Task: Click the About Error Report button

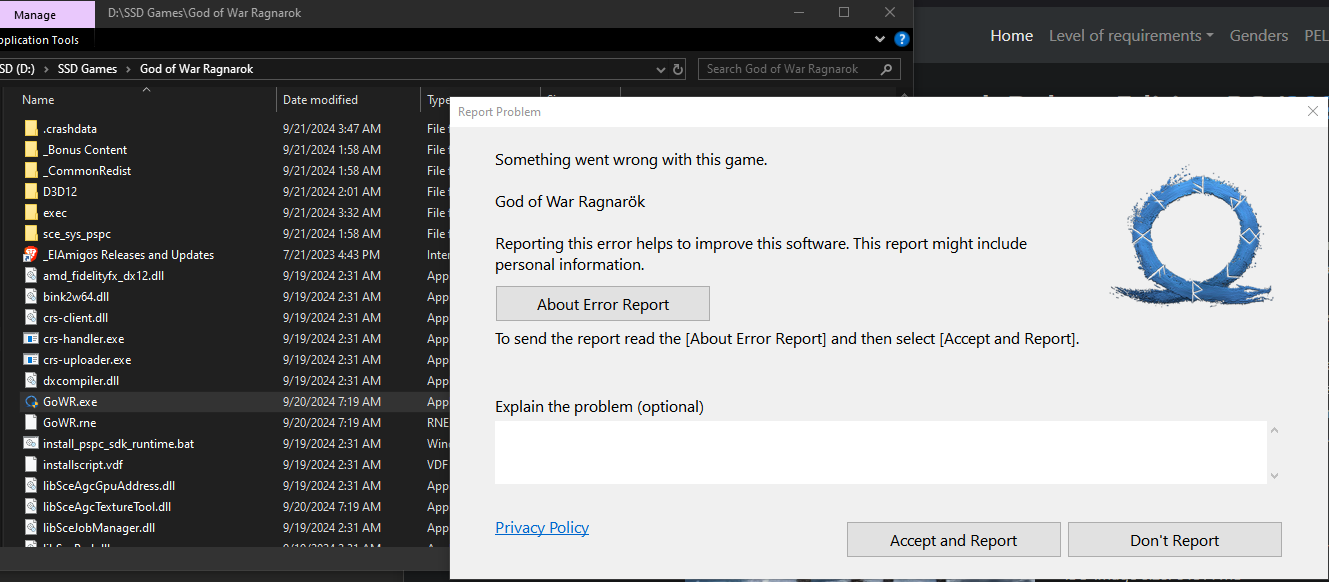Action: [603, 304]
